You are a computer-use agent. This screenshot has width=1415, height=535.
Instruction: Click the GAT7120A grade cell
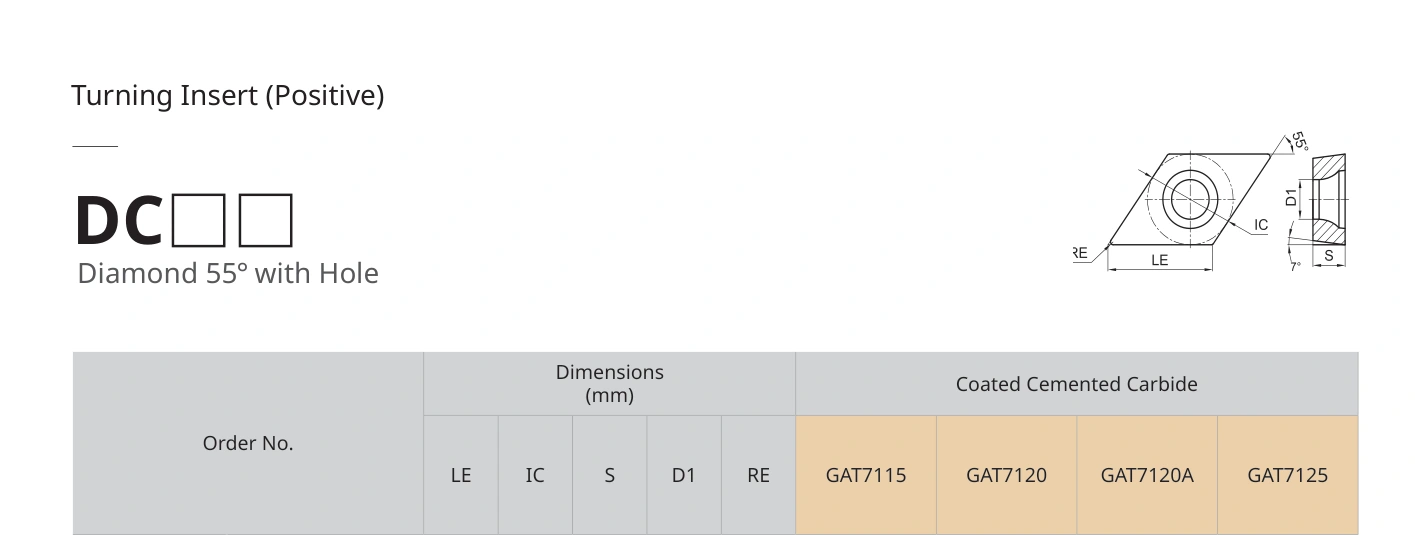tap(1147, 475)
